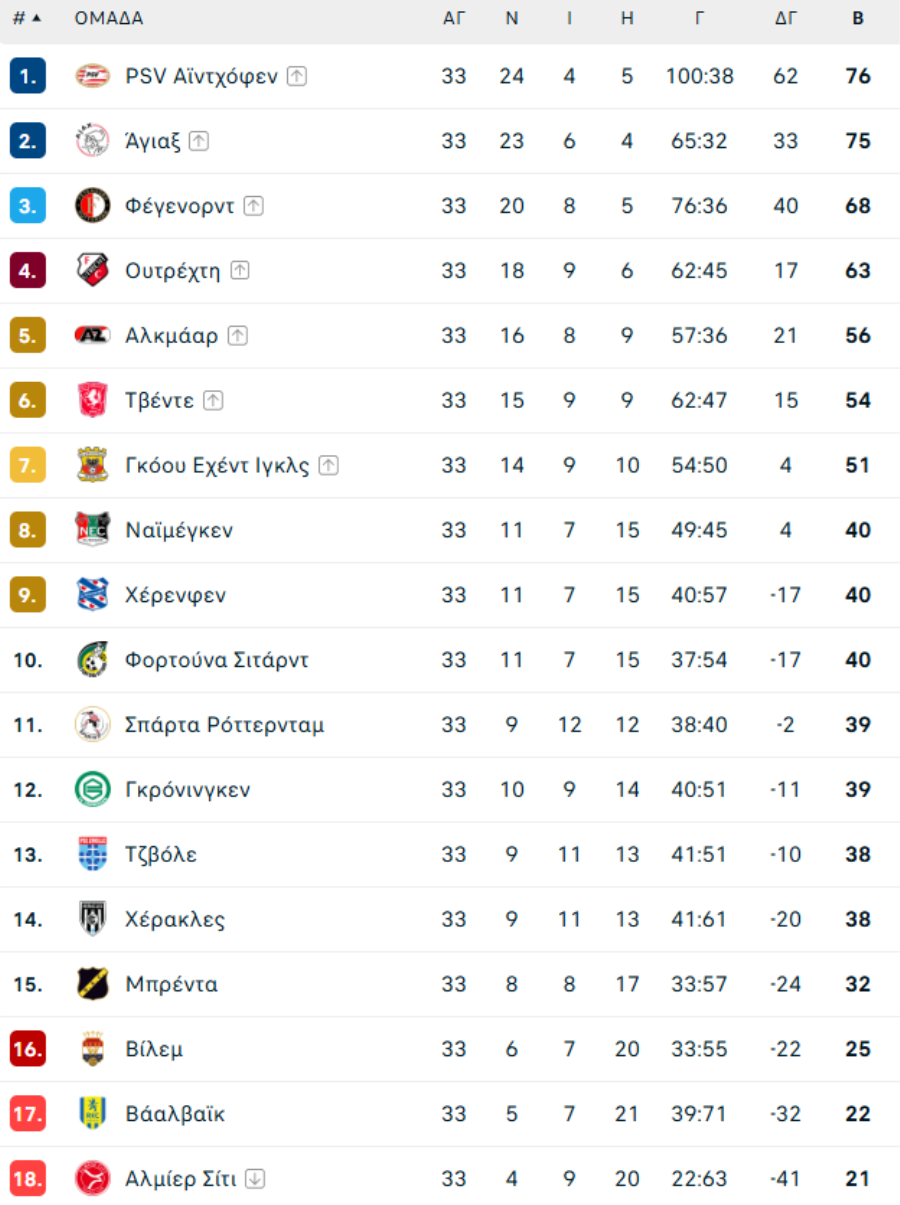Click the Φέγενορντ team logo

point(93,206)
